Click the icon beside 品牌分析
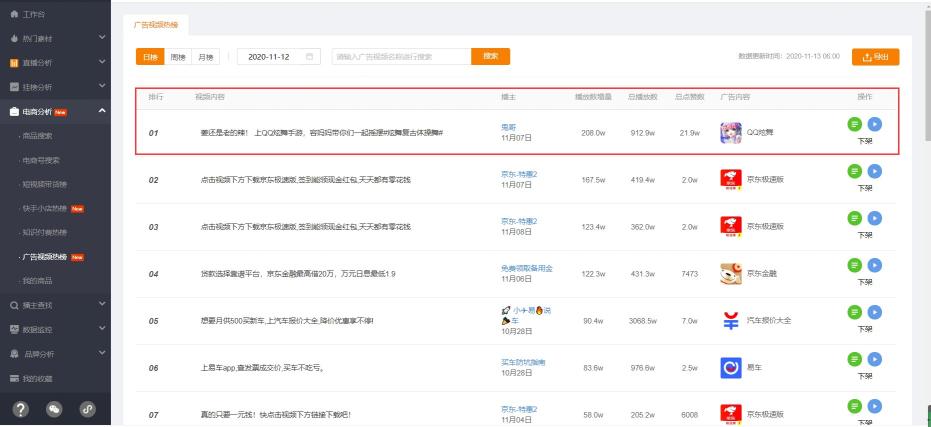This screenshot has height=427, width=931. click(14, 354)
